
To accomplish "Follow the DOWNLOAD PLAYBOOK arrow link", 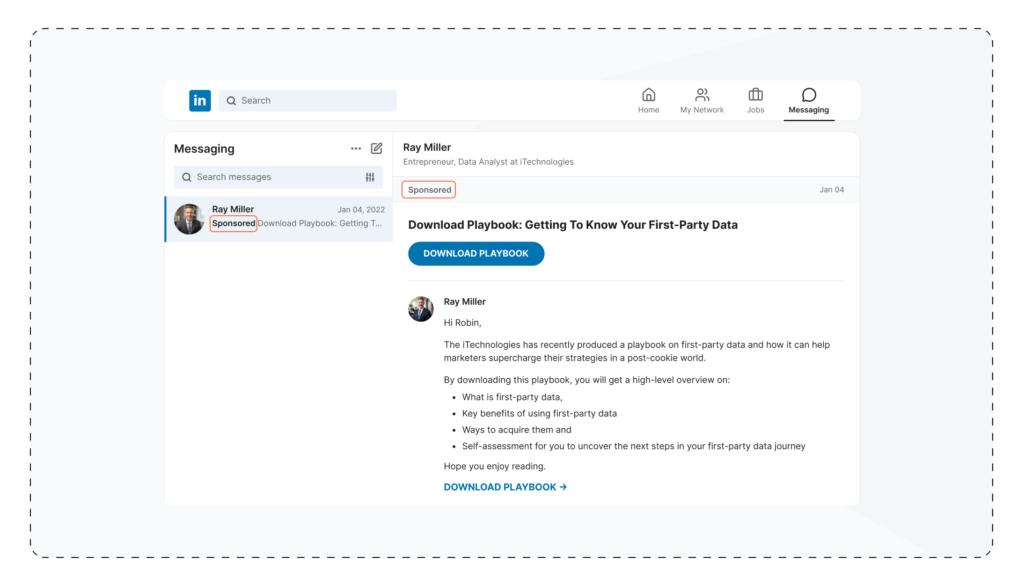I will point(505,487).
